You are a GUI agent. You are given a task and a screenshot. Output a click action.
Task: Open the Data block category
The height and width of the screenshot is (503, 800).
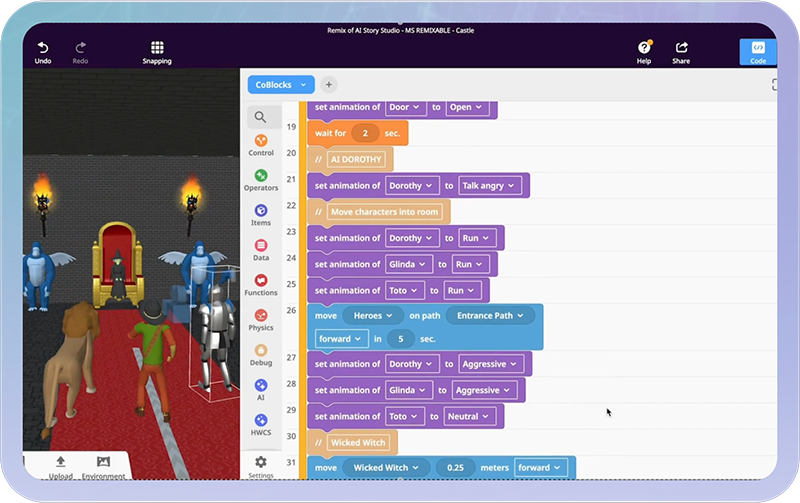pyautogui.click(x=261, y=250)
